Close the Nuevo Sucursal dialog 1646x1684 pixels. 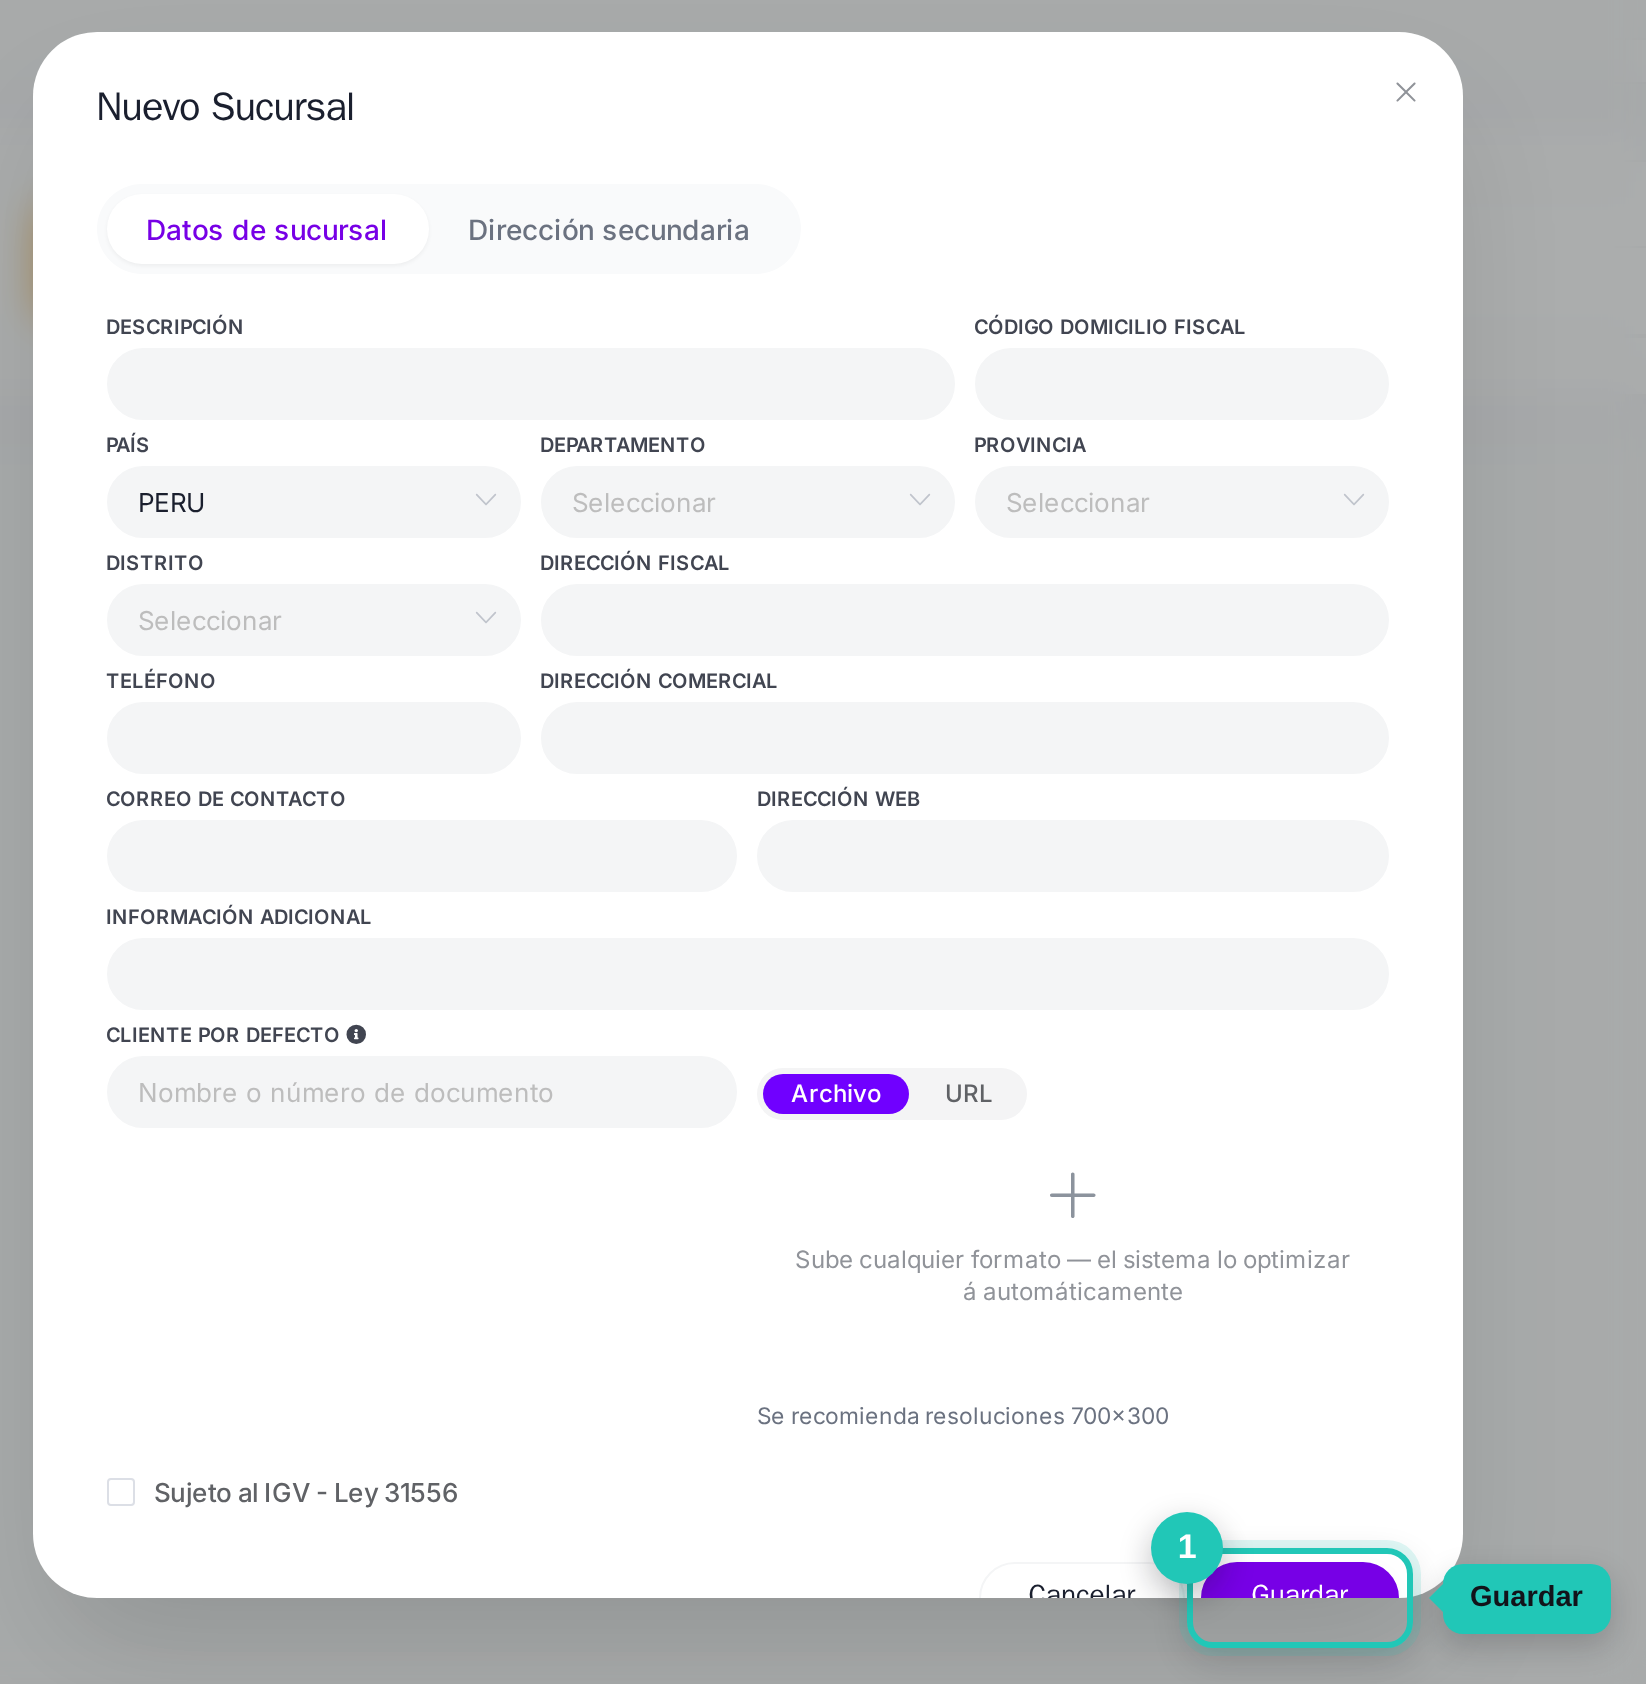tap(1405, 92)
